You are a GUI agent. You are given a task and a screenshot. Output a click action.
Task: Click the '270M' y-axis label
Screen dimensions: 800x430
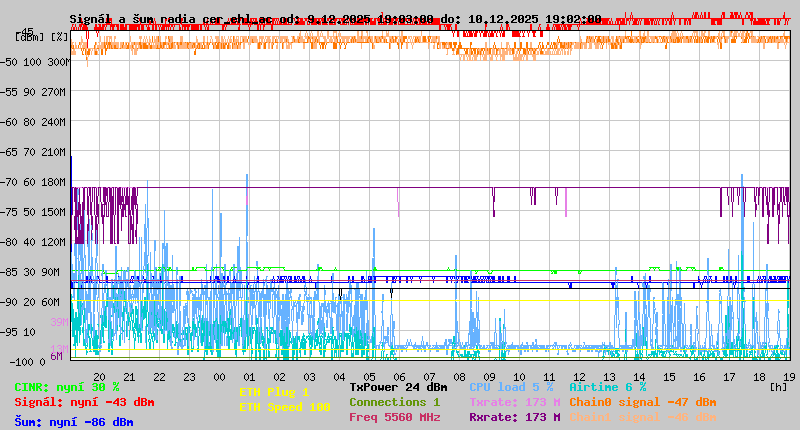[56, 92]
